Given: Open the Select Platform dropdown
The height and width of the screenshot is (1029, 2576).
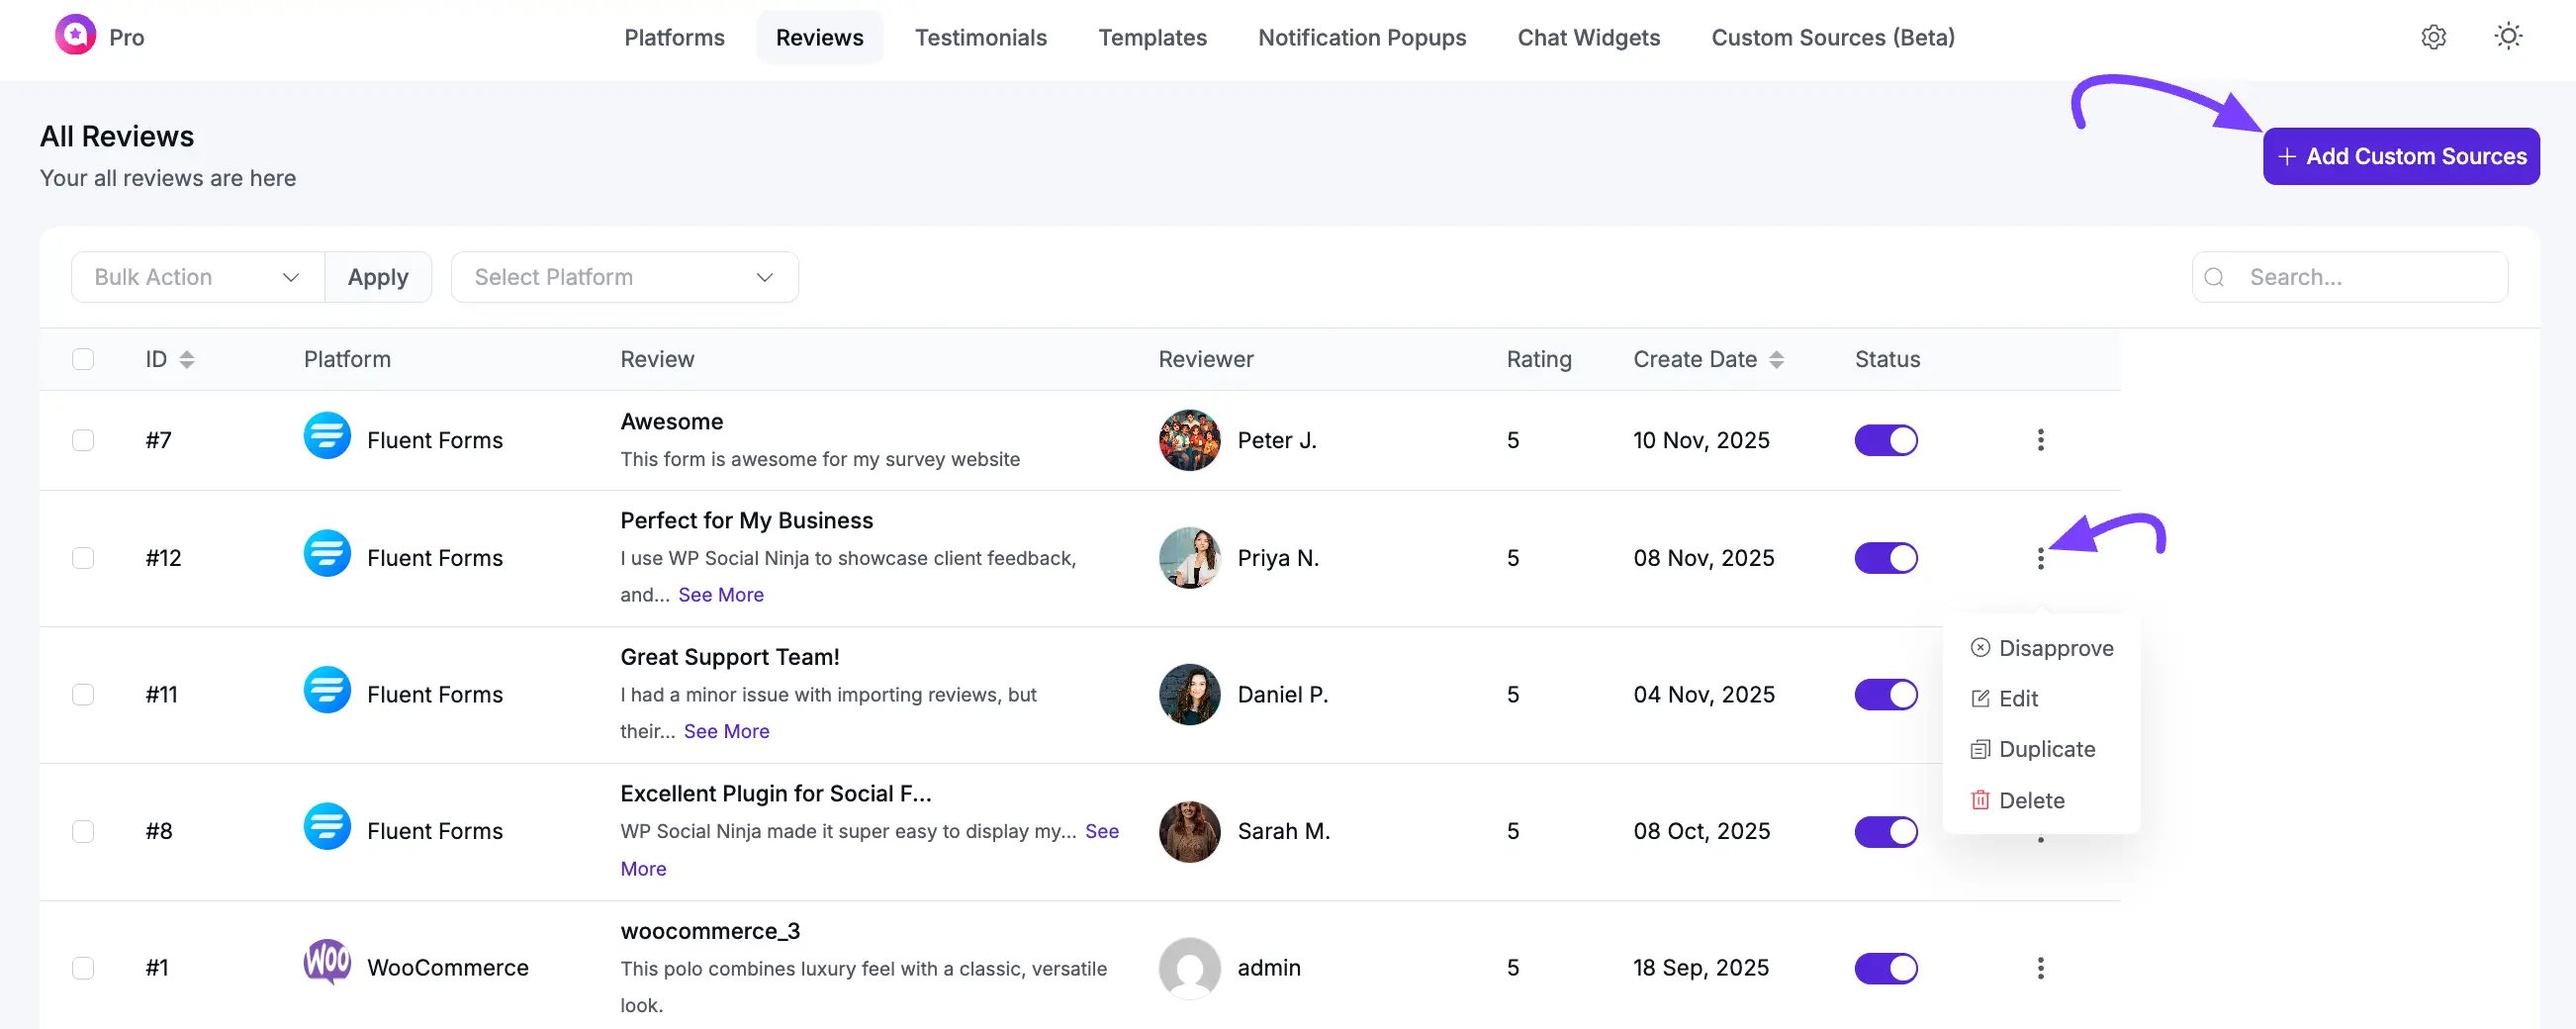Looking at the screenshot, I should click(624, 277).
